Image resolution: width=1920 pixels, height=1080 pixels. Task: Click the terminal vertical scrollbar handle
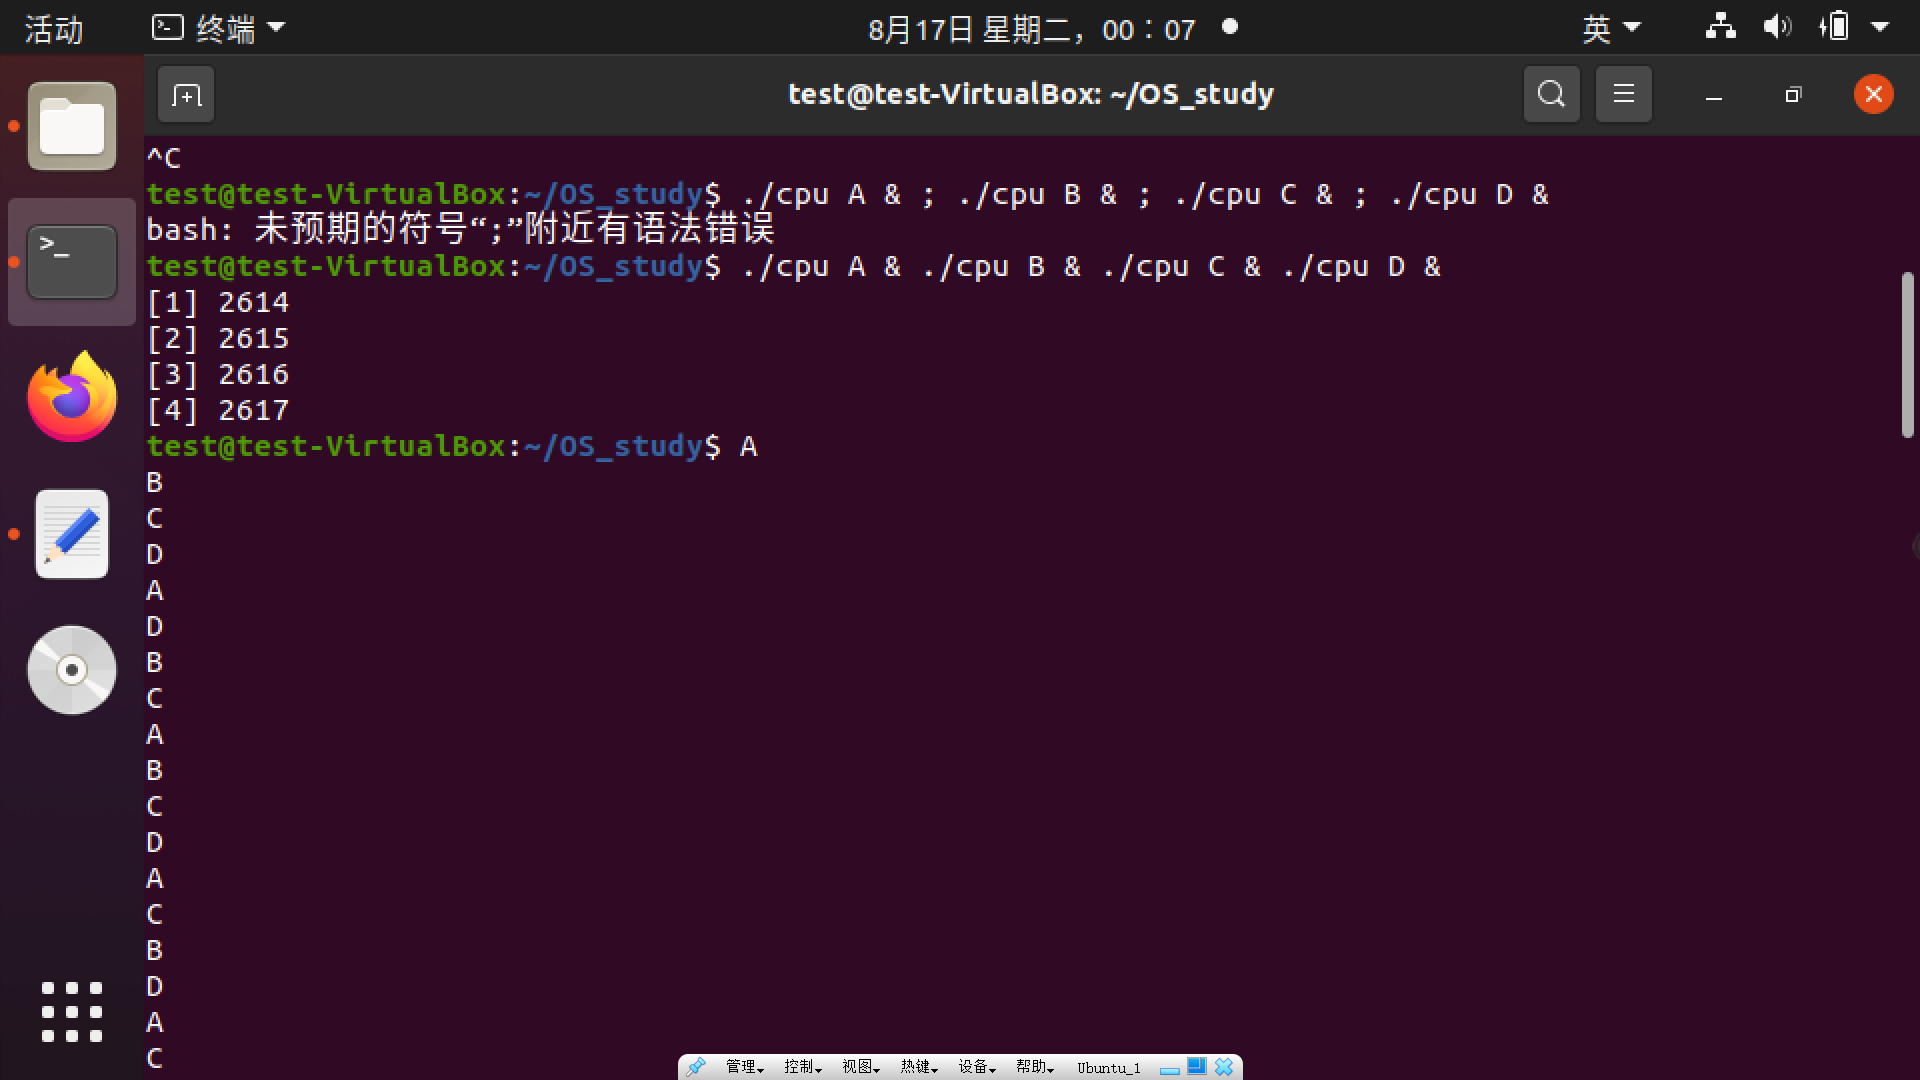pos(1907,355)
